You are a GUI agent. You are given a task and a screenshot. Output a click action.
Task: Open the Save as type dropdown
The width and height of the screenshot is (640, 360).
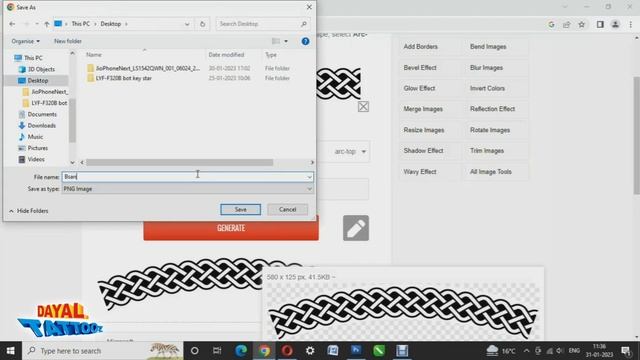[x=309, y=189]
